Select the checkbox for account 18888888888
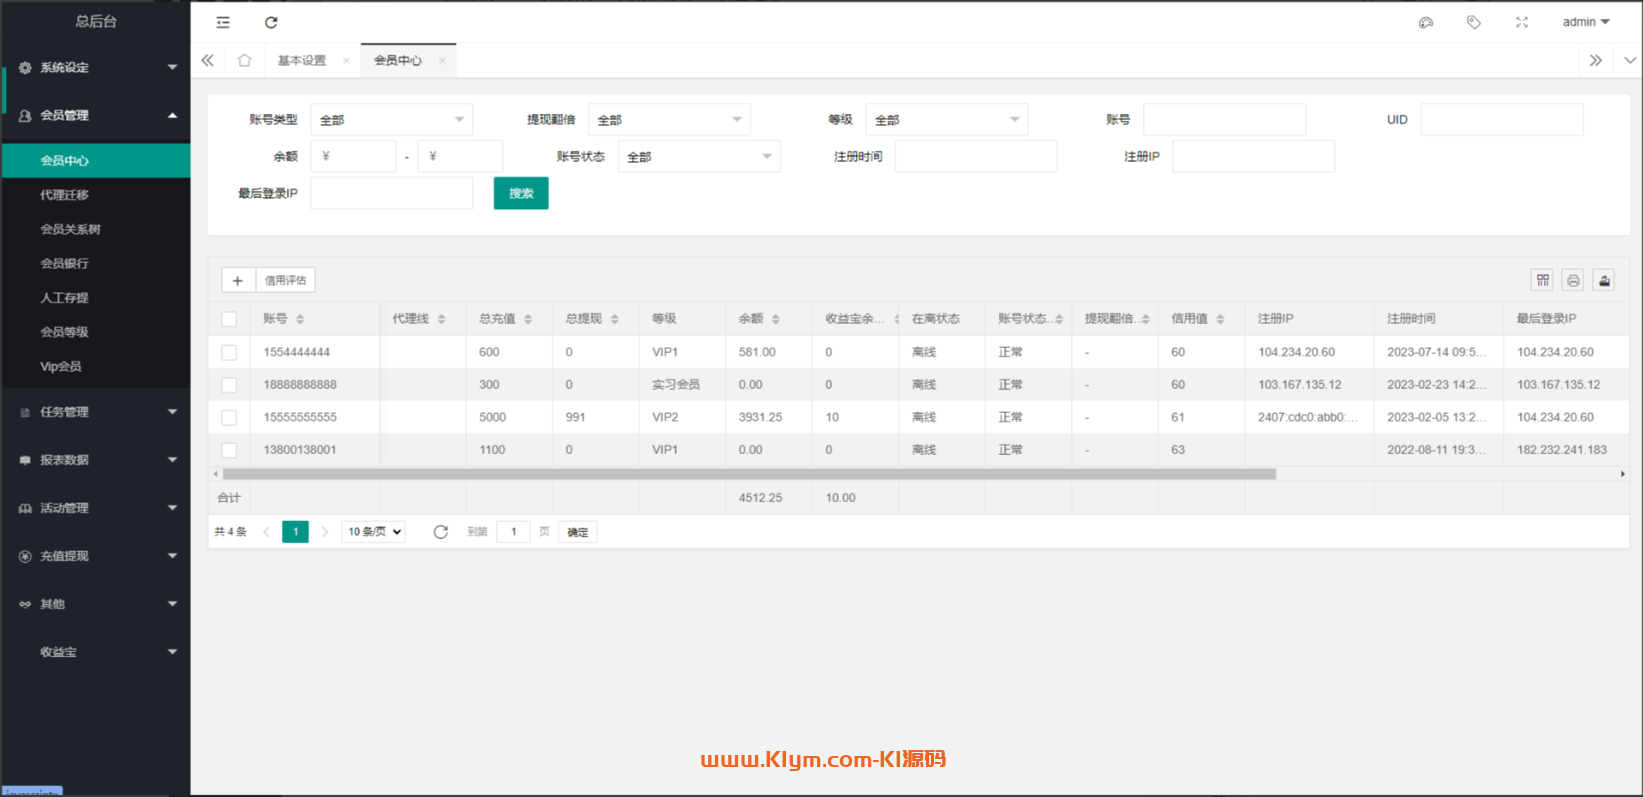 pos(229,385)
